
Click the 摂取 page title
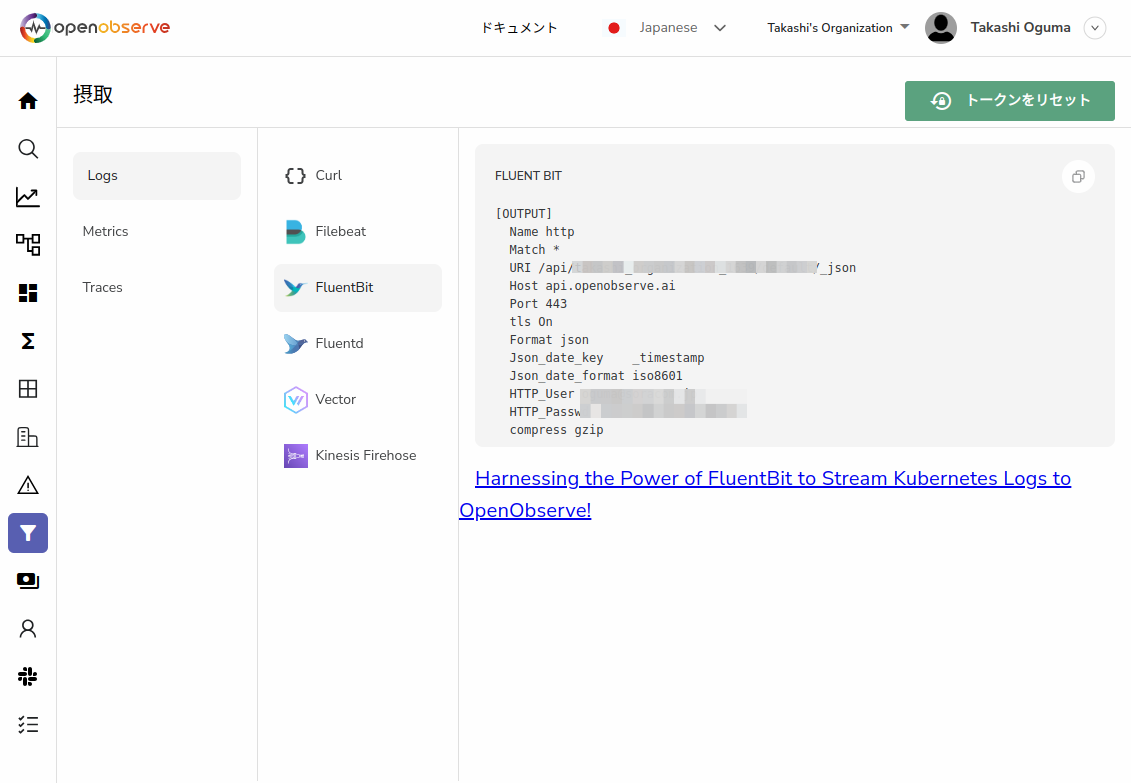(93, 94)
